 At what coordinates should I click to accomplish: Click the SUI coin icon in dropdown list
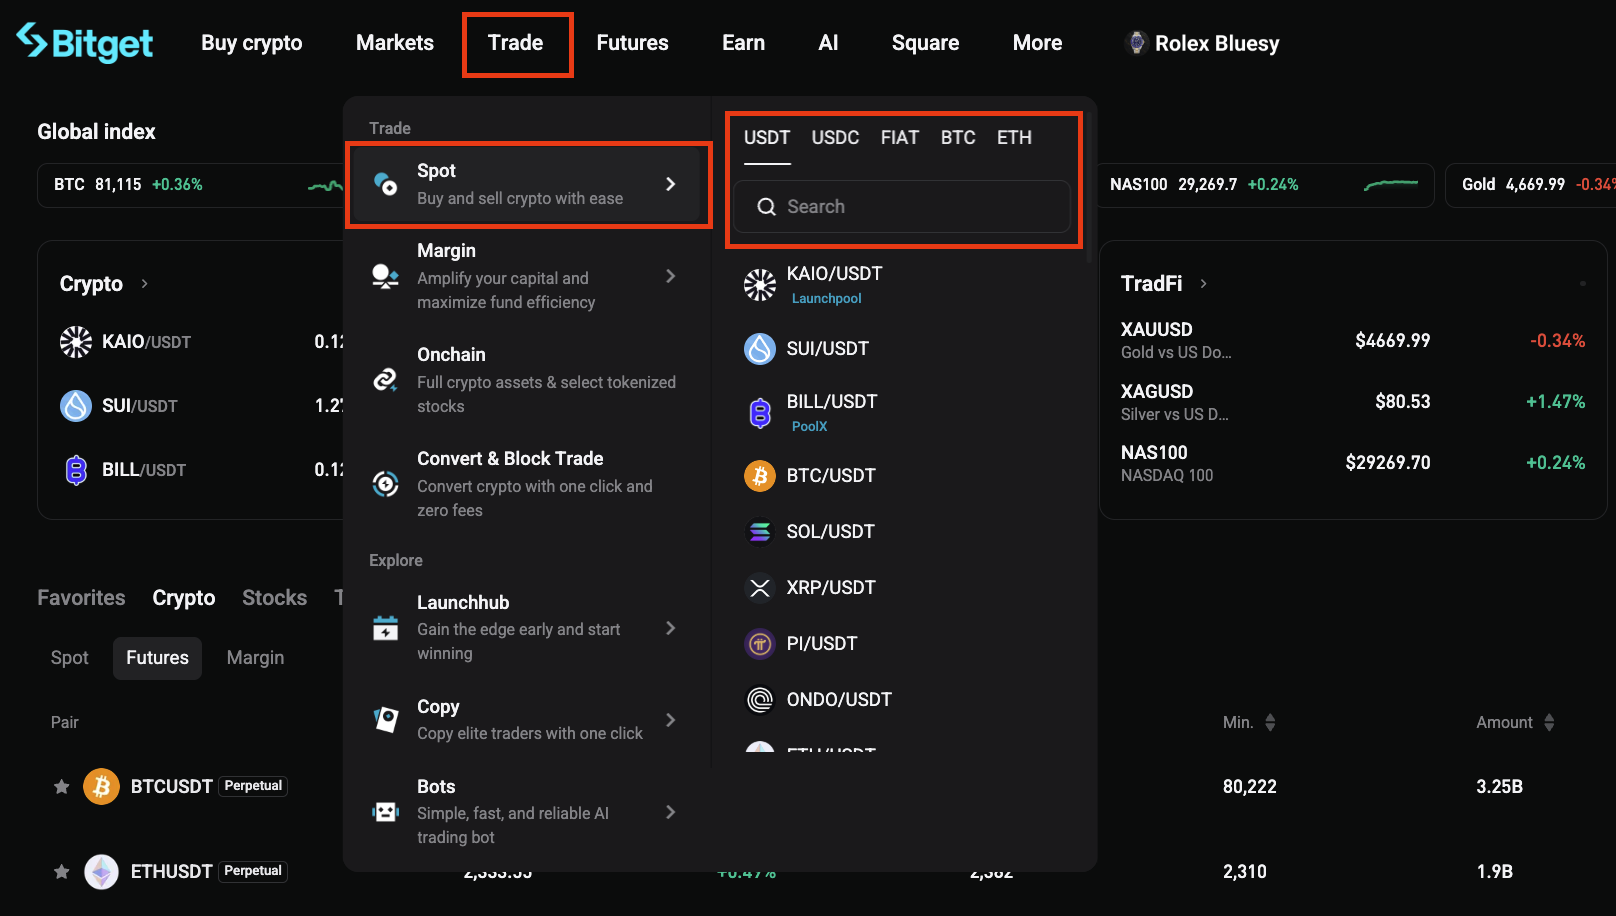pyautogui.click(x=760, y=349)
